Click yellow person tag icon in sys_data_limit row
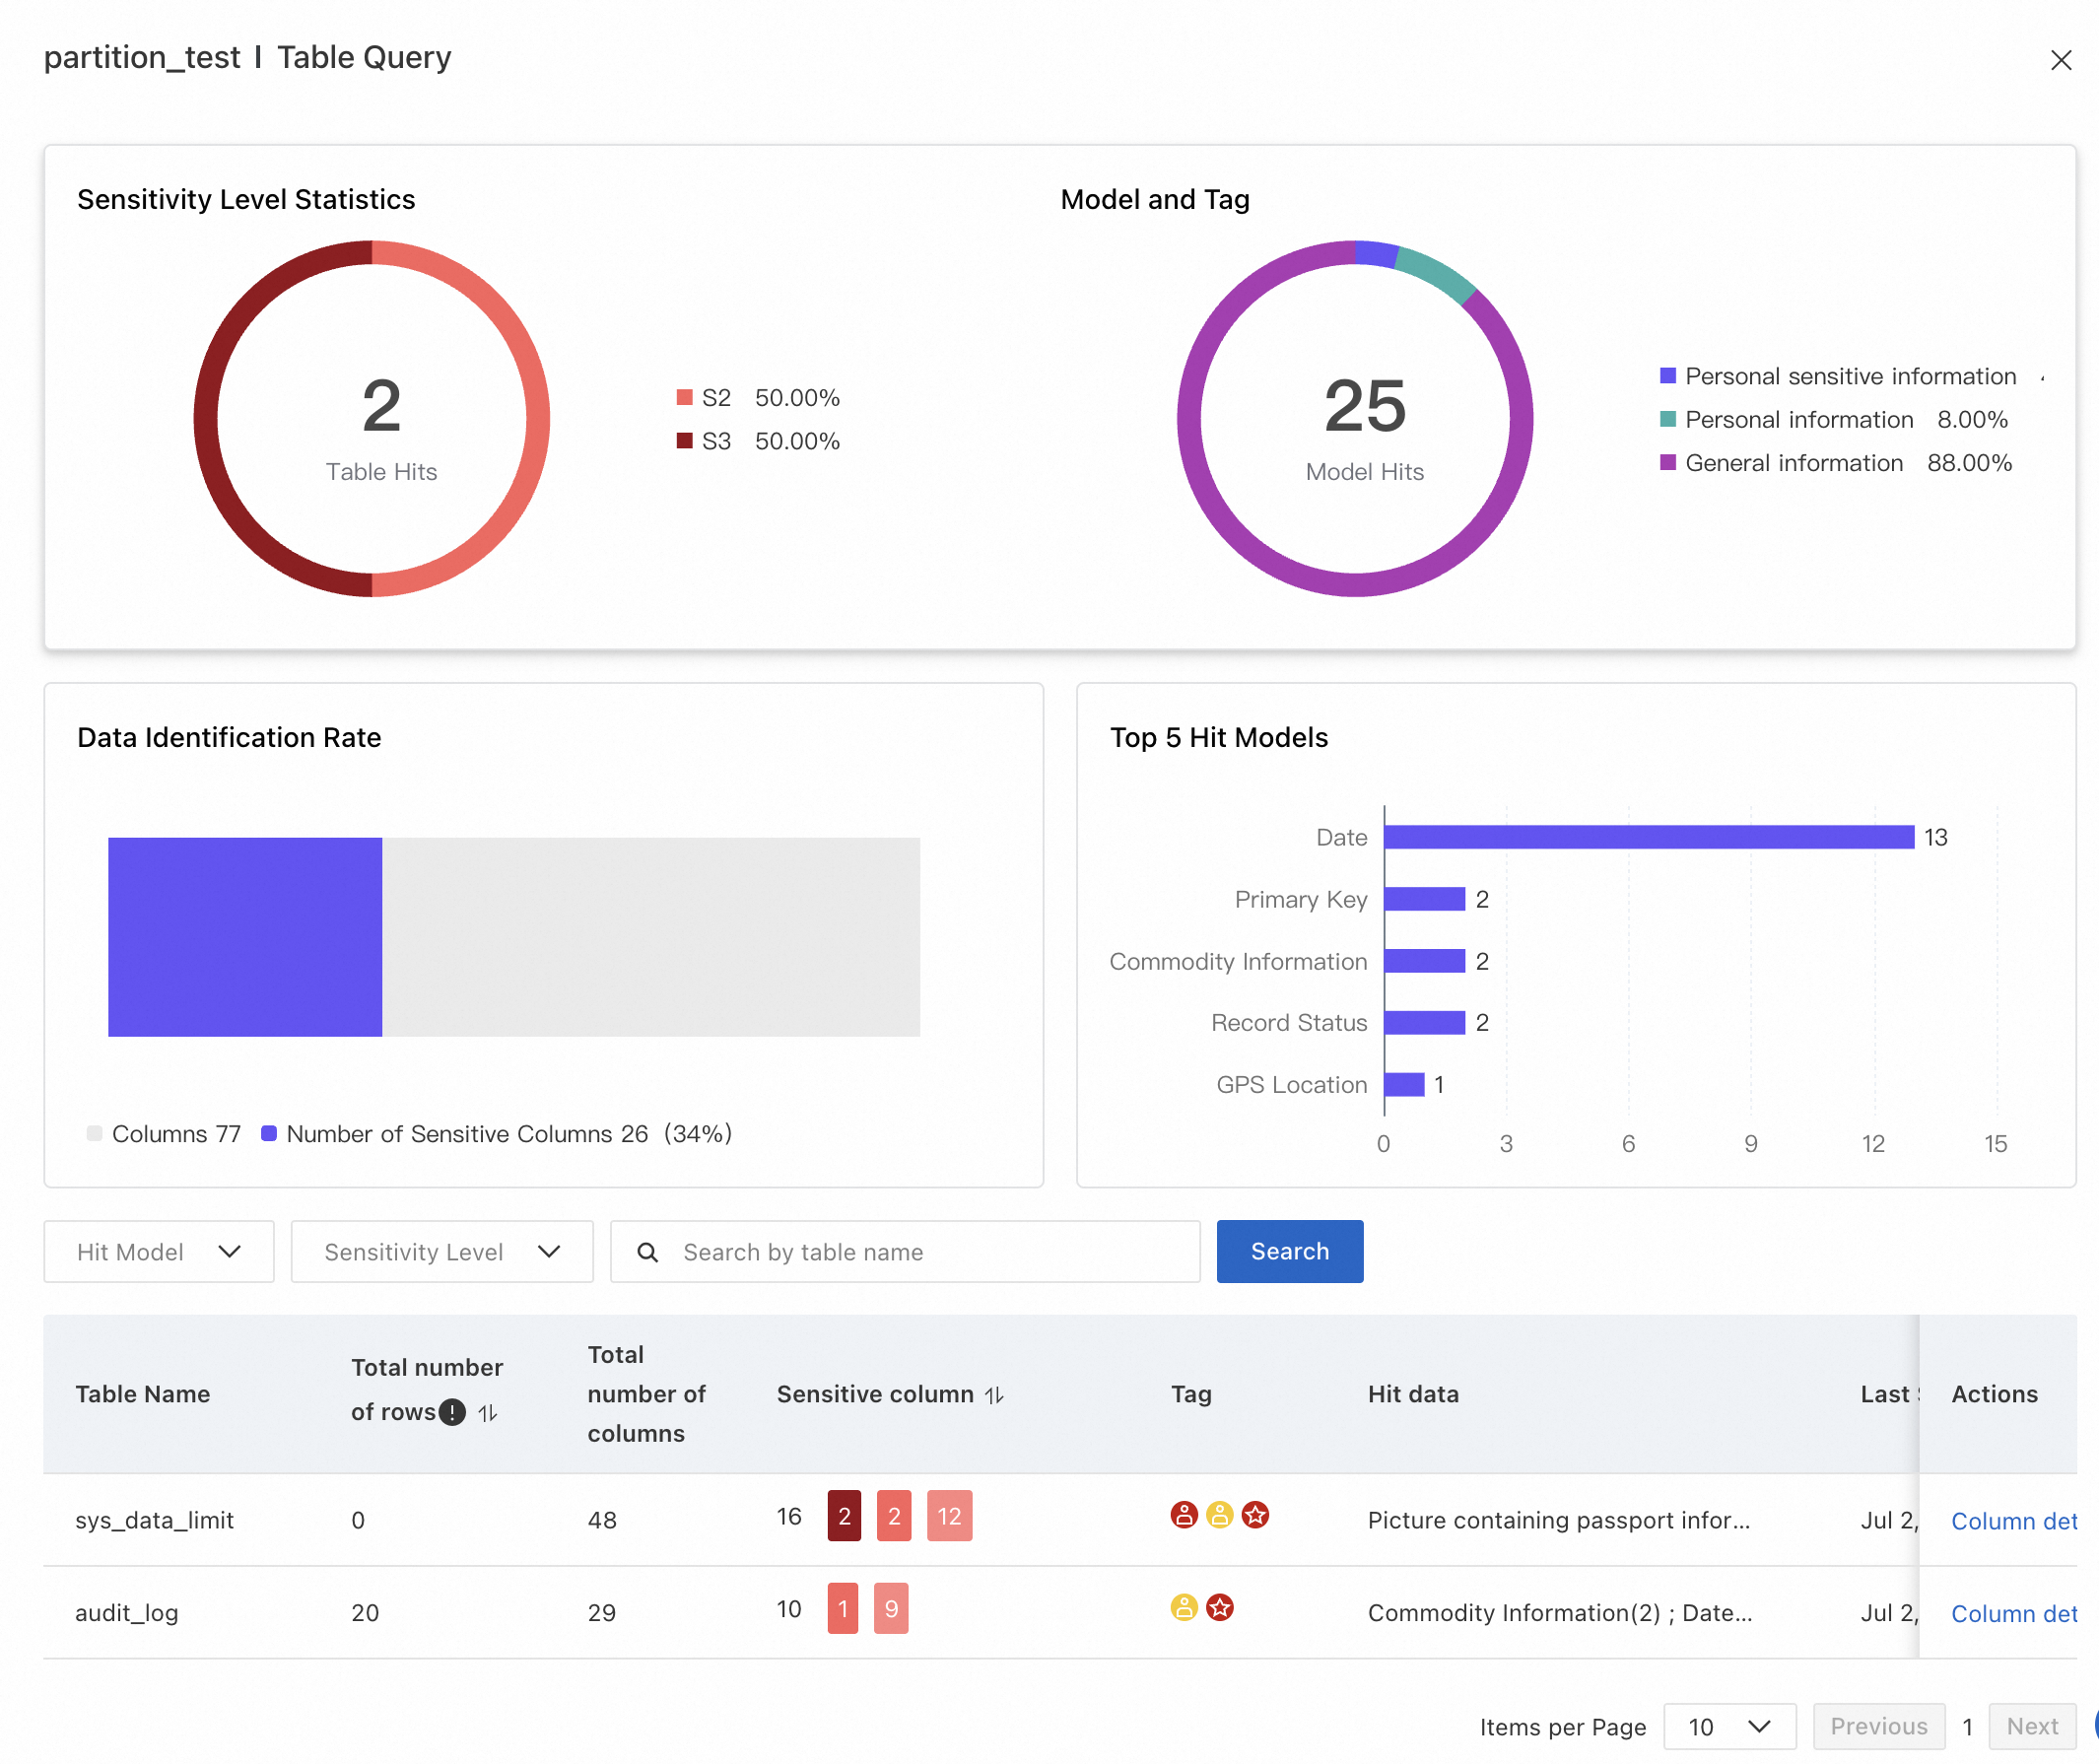 (1219, 1515)
